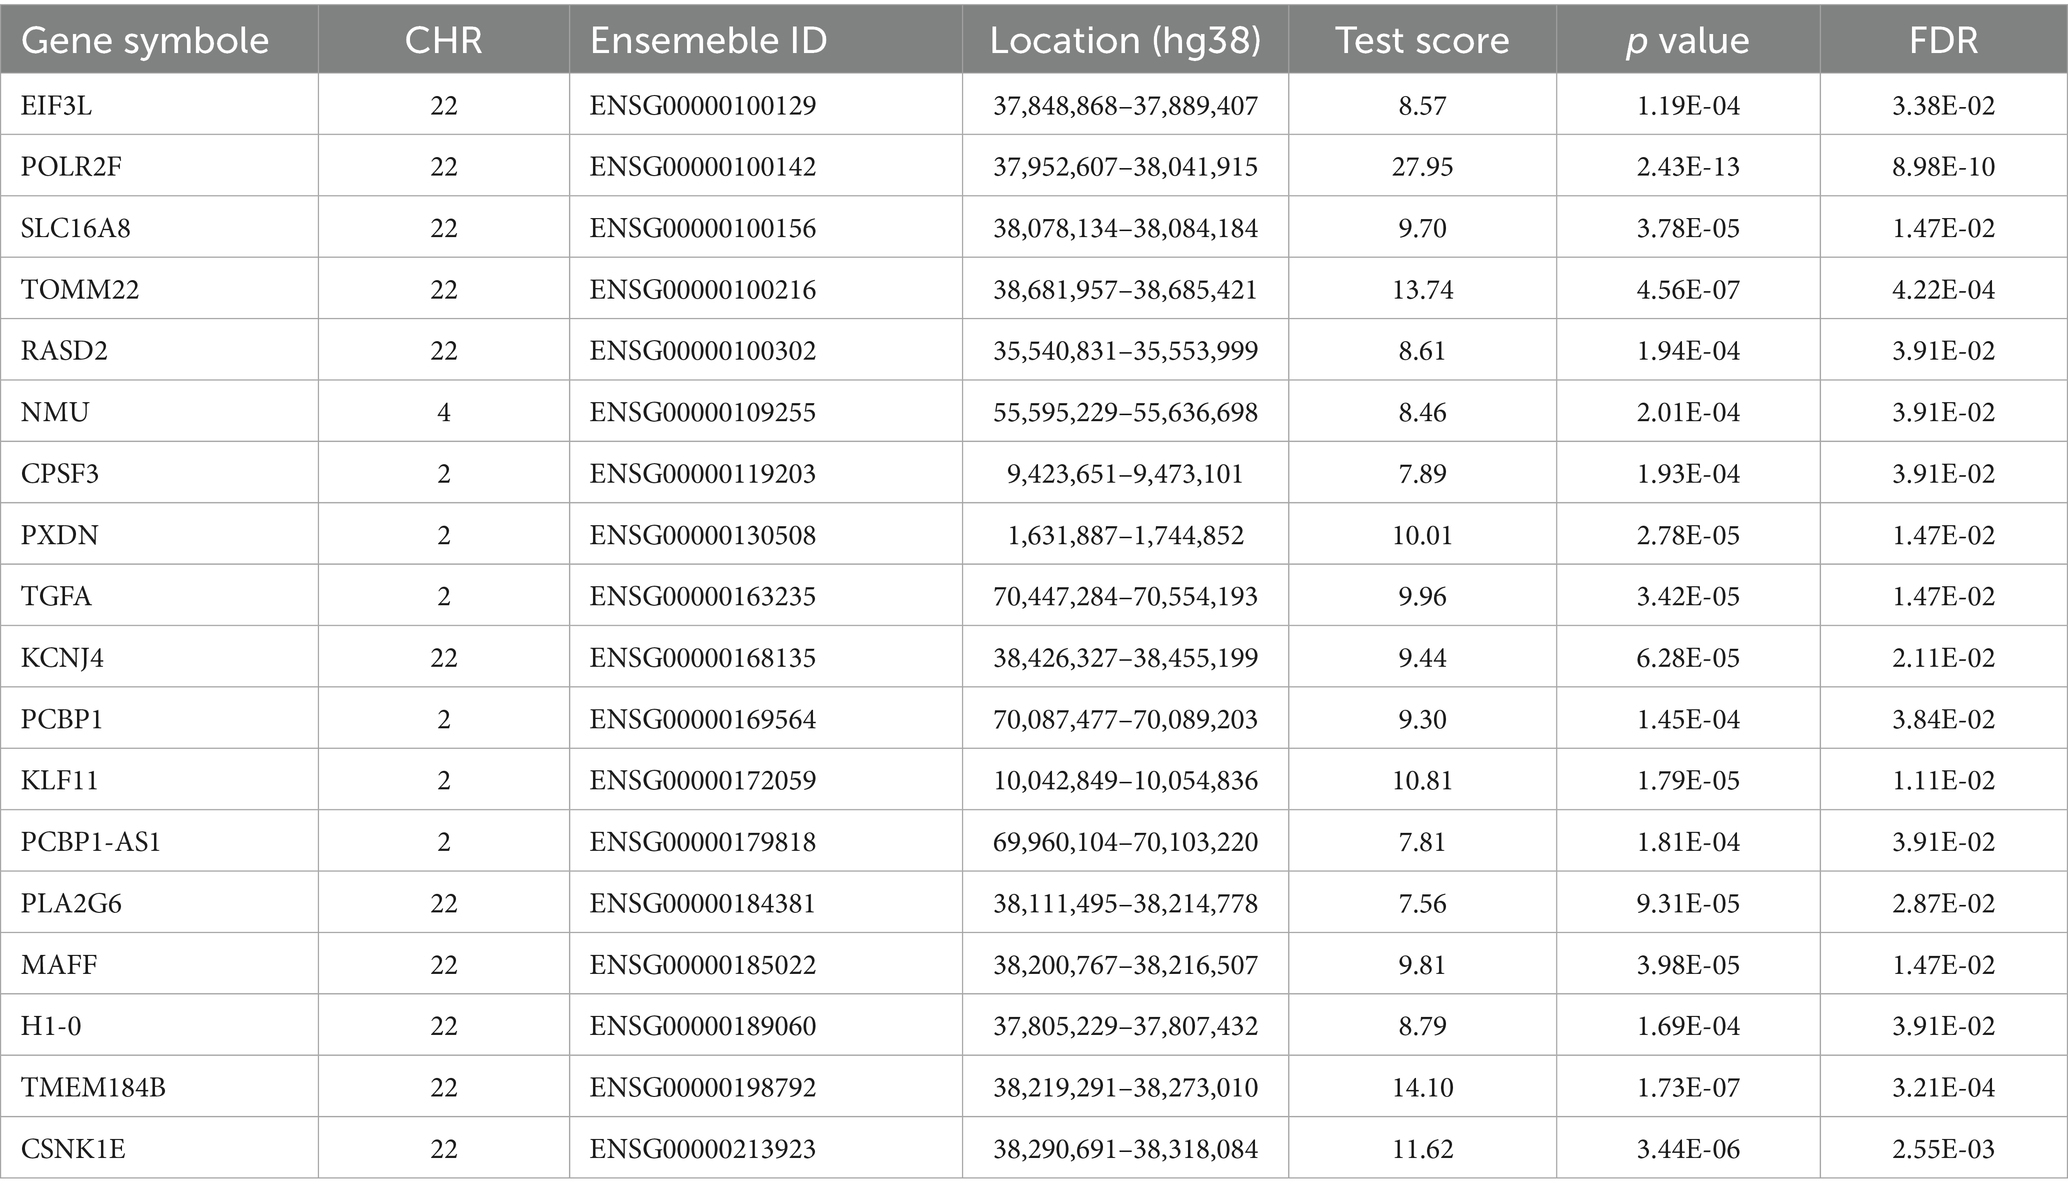Click the FDR column header
This screenshot has width=2068, height=1196.
click(x=1943, y=40)
